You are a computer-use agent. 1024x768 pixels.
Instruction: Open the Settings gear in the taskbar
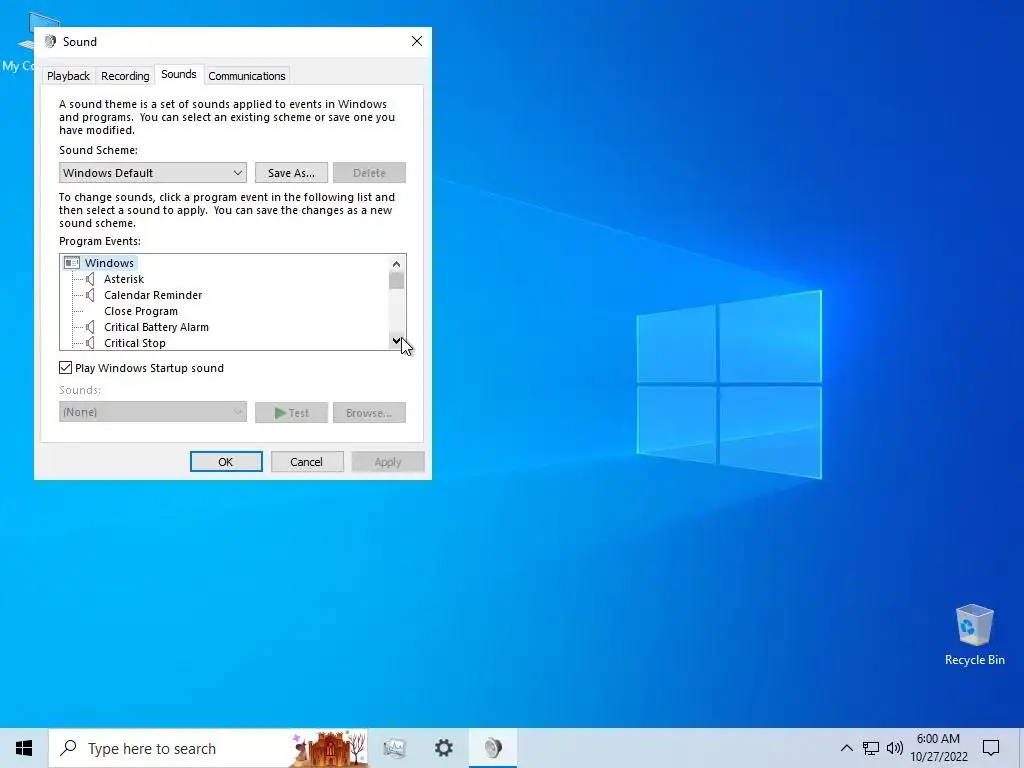pos(444,748)
